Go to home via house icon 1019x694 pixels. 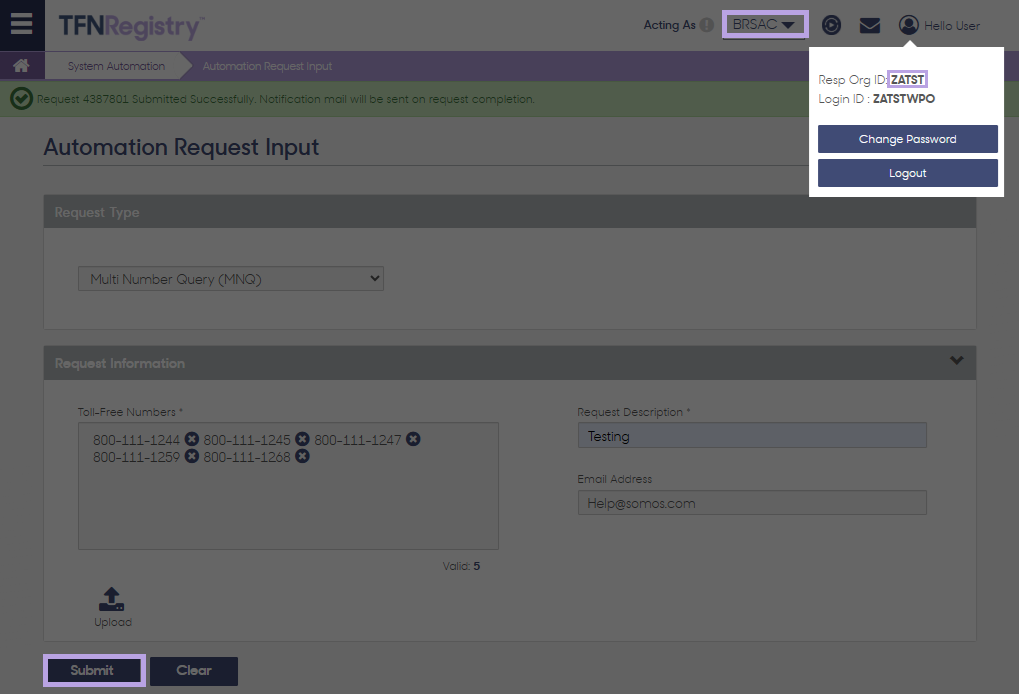(21, 66)
